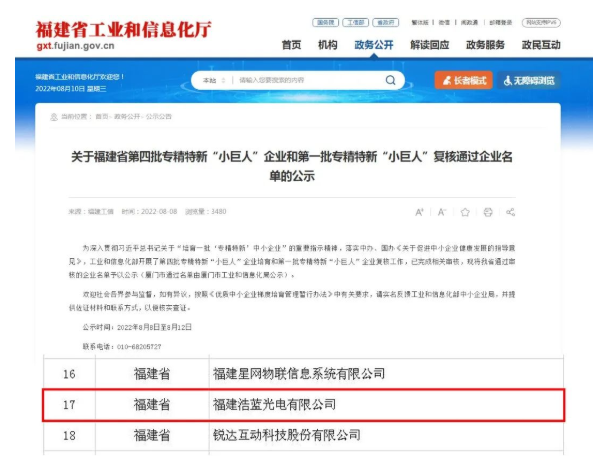611x456 pixels.
Task: Decrease font size with A- icon
Action: 443,212
